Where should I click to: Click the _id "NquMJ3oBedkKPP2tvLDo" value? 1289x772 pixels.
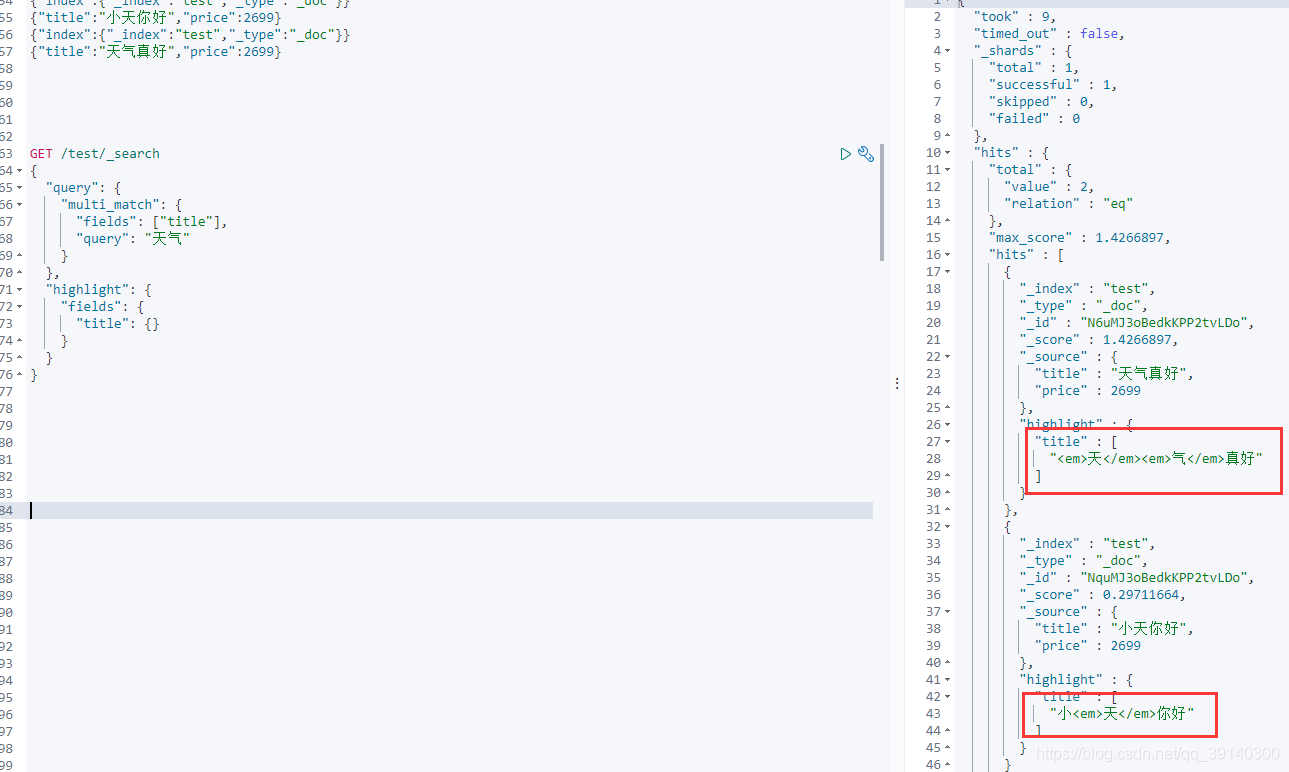click(x=1165, y=578)
